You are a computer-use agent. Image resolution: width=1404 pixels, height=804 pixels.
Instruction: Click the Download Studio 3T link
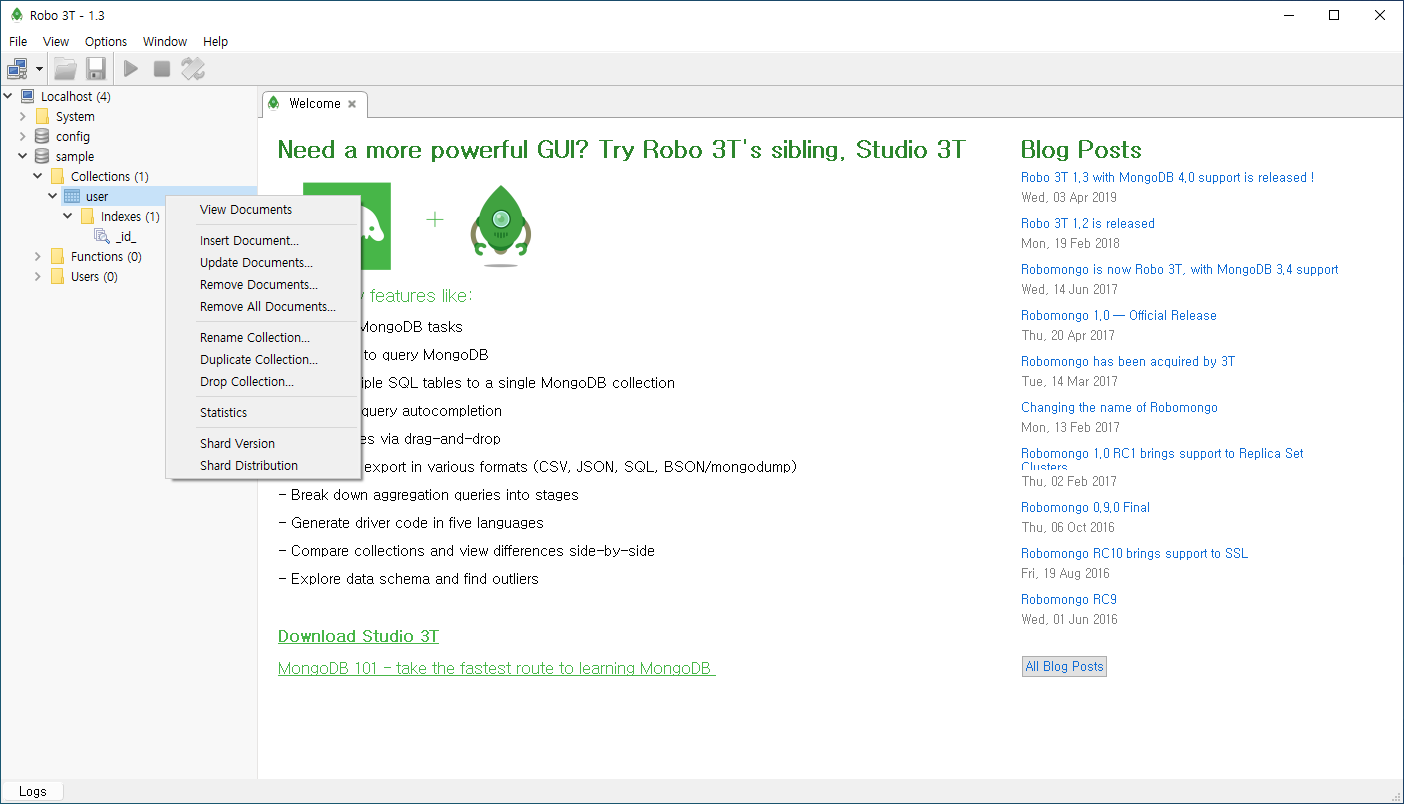tap(358, 636)
